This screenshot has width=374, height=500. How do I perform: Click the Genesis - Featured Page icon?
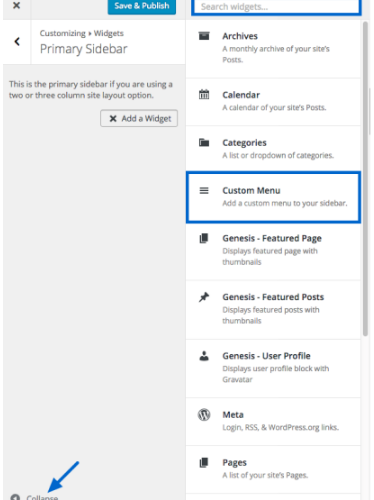point(204,238)
